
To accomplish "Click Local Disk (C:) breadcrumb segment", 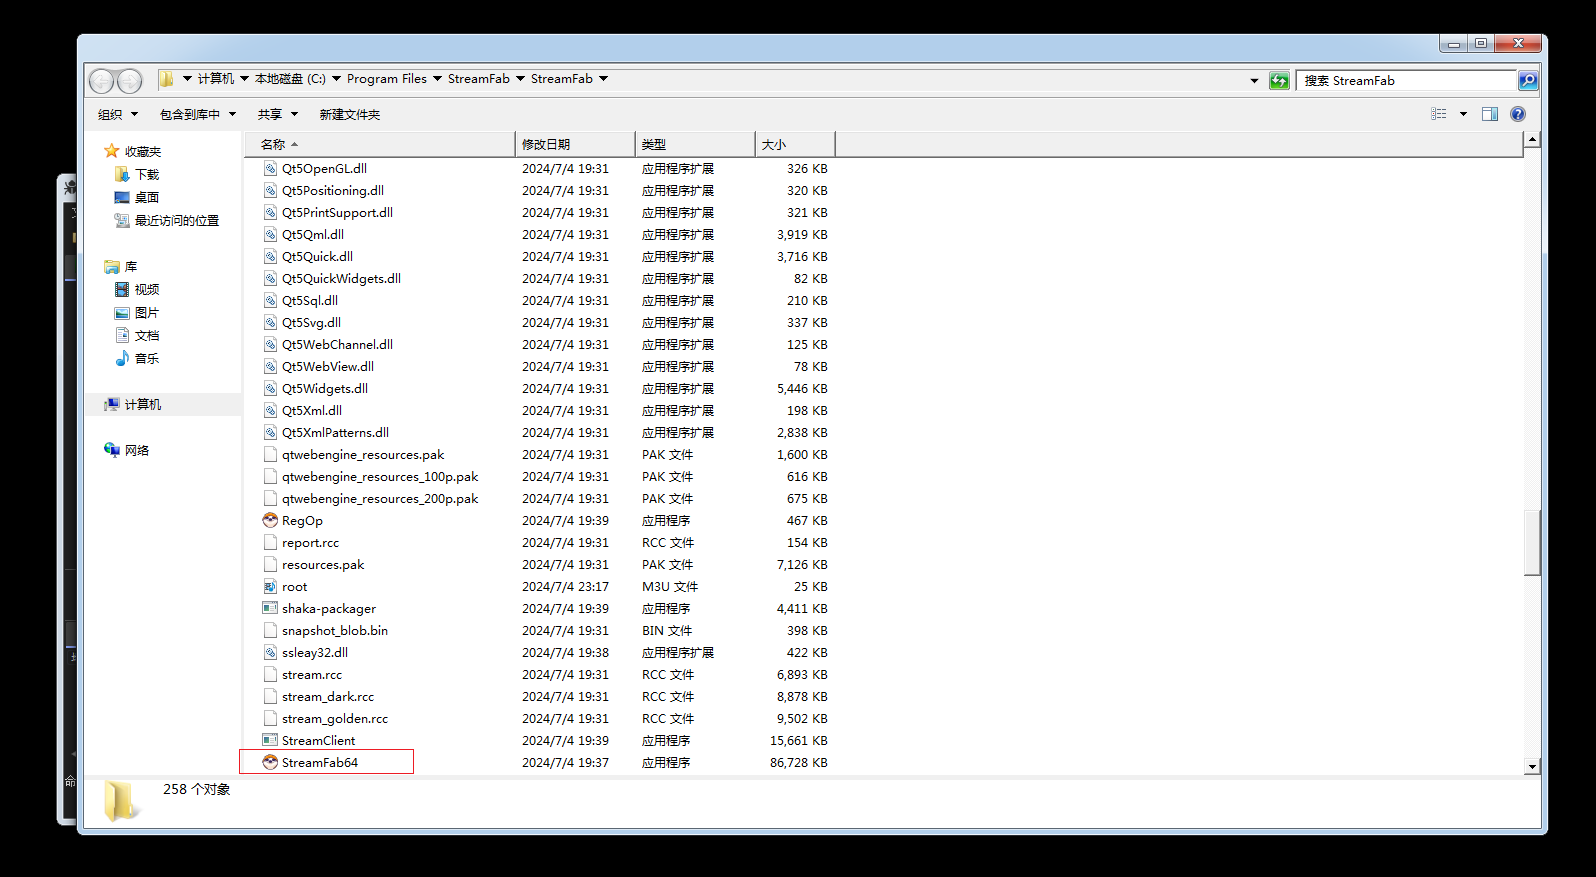I will point(290,78).
